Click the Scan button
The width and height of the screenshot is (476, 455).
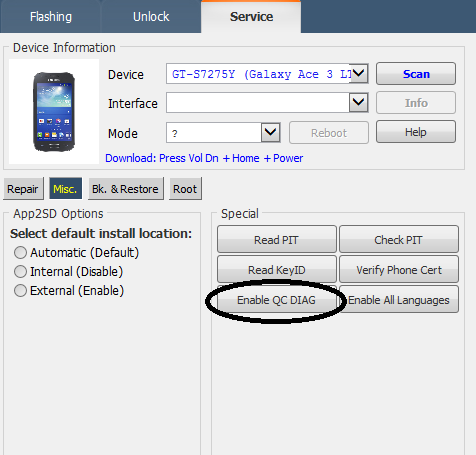(x=416, y=74)
